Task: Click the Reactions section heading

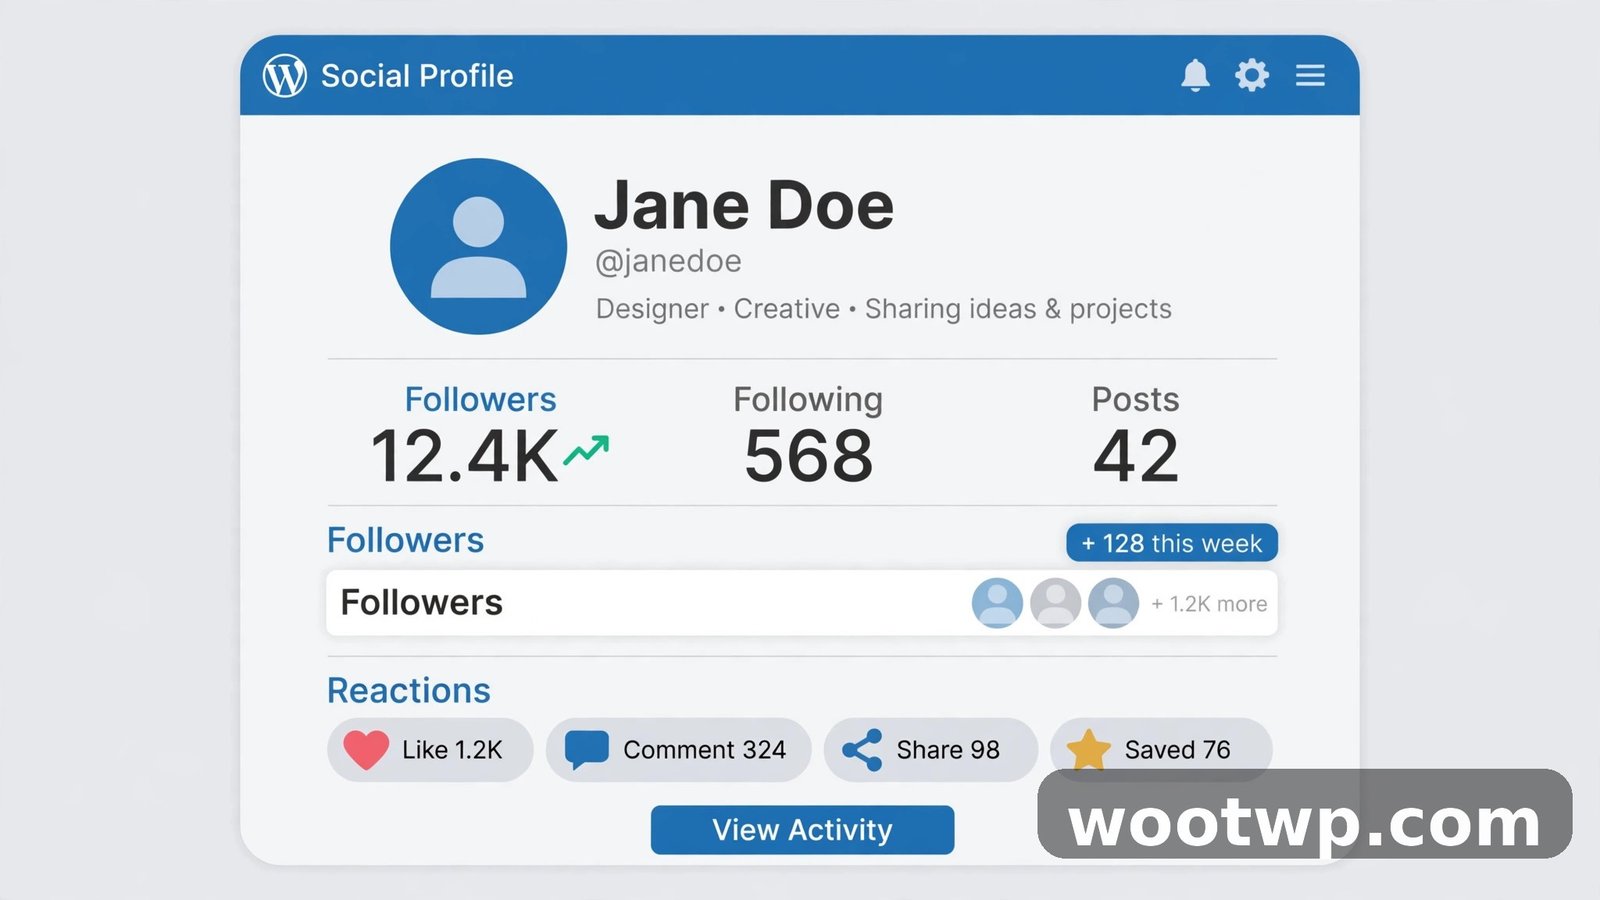Action: (x=409, y=691)
